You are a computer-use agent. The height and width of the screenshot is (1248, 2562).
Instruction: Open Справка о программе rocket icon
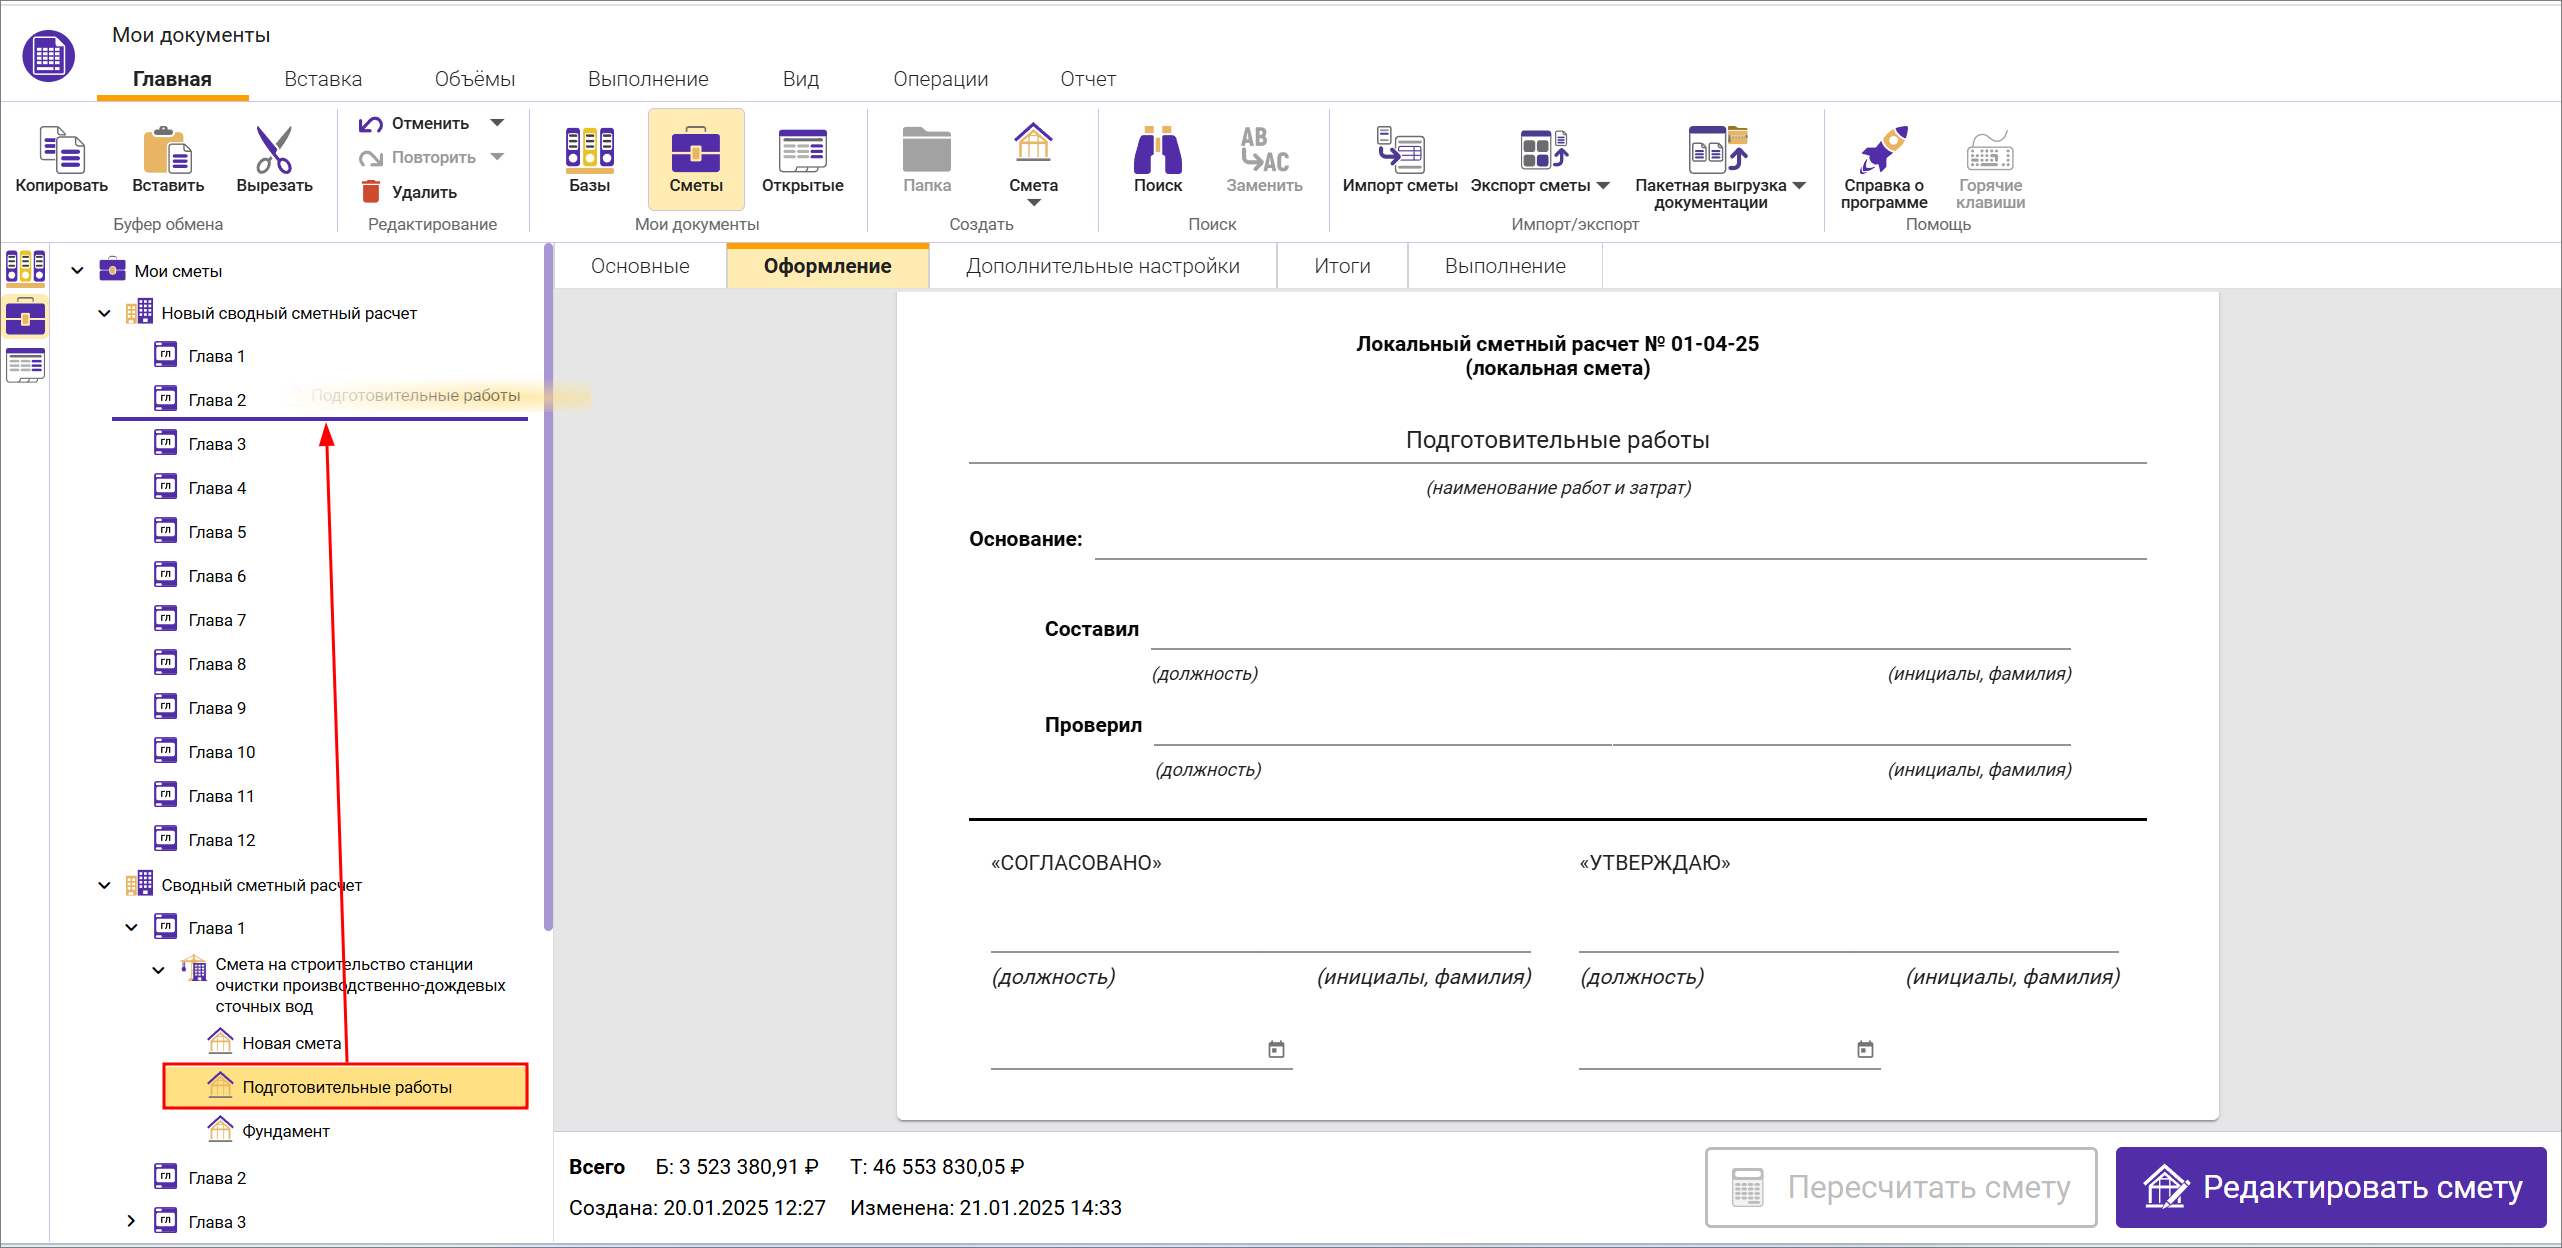pyautogui.click(x=1883, y=150)
